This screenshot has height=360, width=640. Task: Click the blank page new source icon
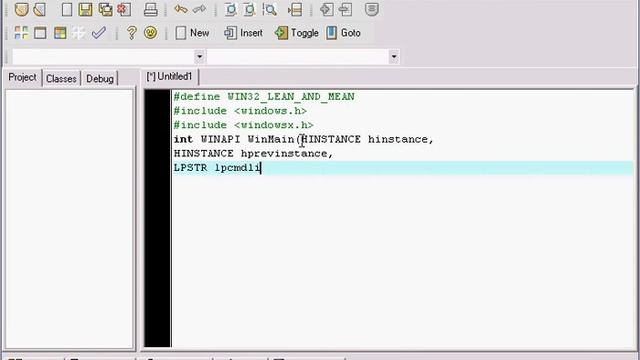coord(67,9)
